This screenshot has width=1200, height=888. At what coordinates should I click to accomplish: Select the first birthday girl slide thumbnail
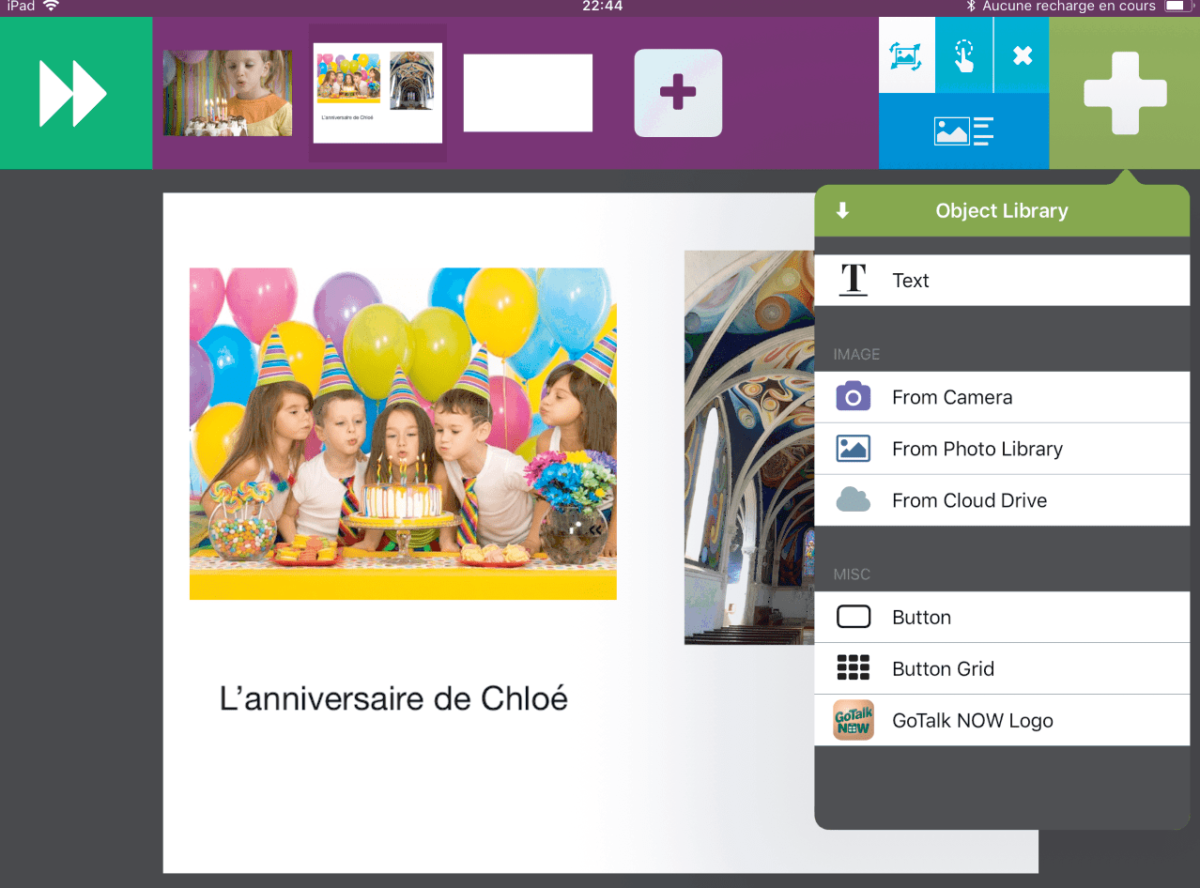[227, 93]
